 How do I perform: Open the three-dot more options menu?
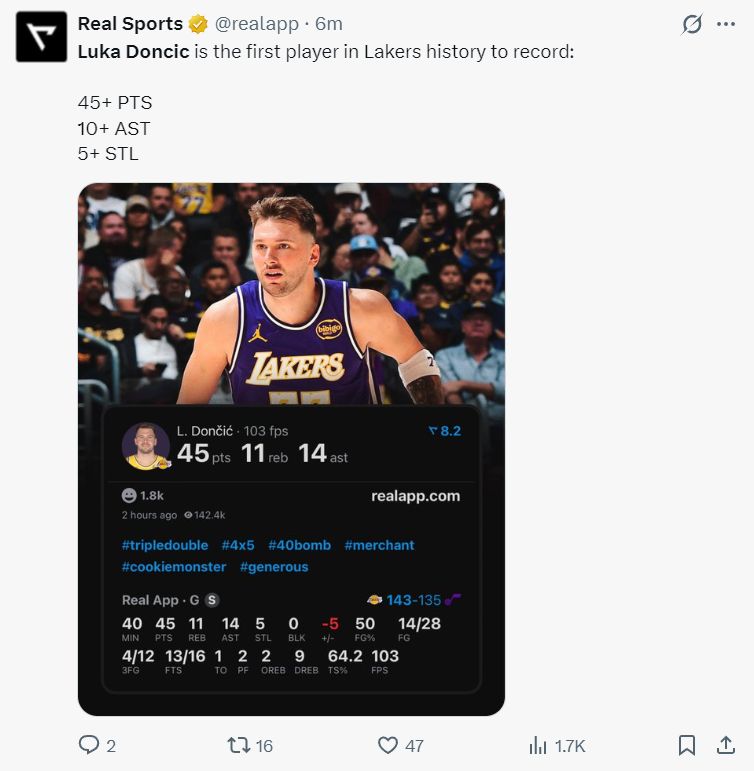click(x=726, y=24)
